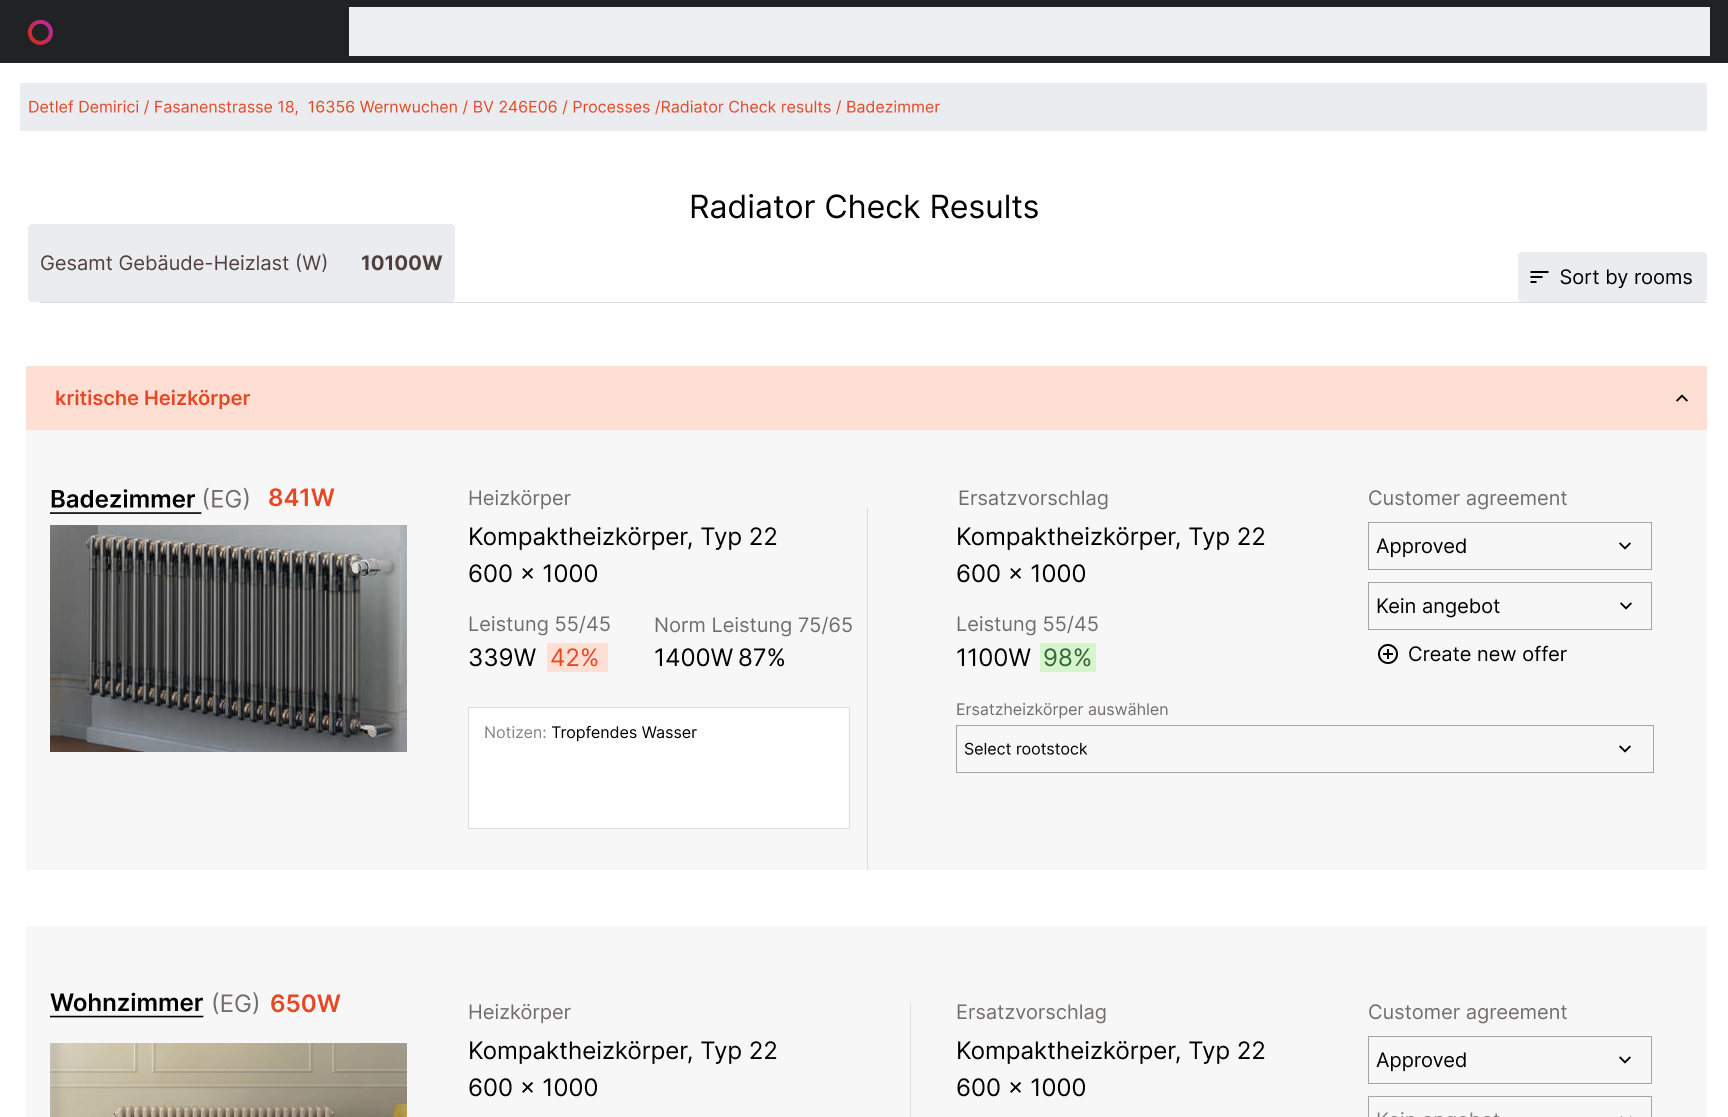
Task: Collapse the kritische Heizkörper section chevron
Action: 1682,398
